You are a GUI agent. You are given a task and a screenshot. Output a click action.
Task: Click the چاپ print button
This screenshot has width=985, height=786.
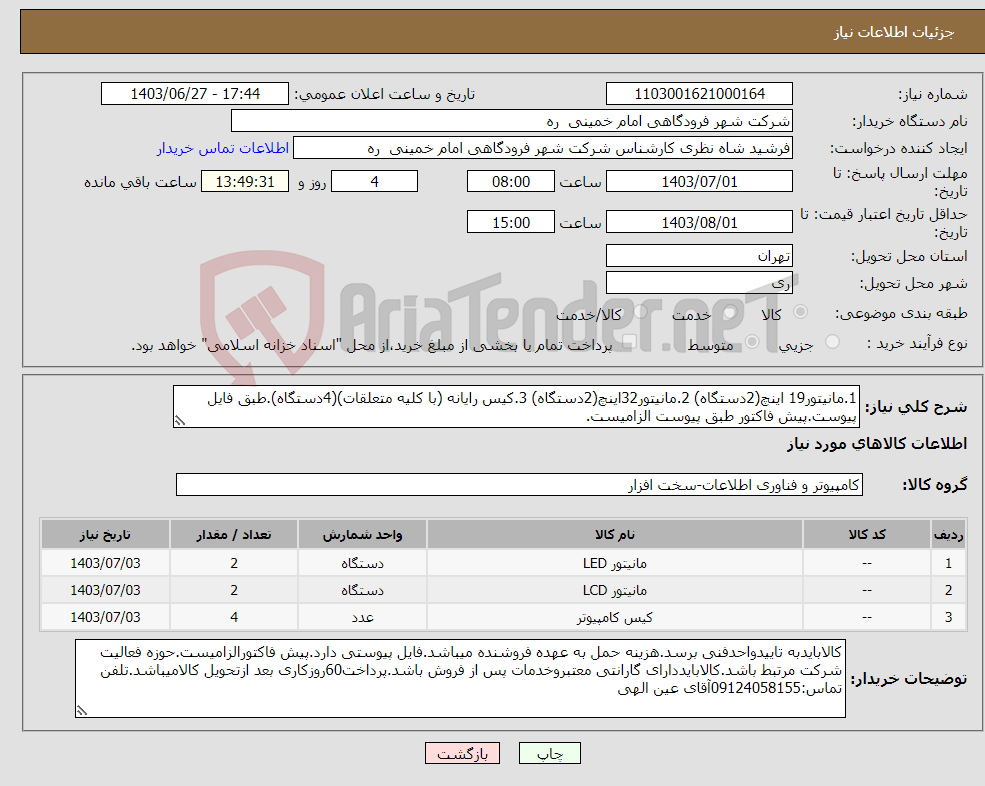pos(550,753)
